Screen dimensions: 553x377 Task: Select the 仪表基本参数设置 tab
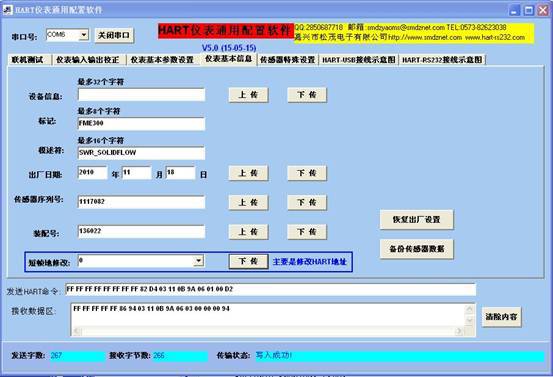click(x=162, y=60)
